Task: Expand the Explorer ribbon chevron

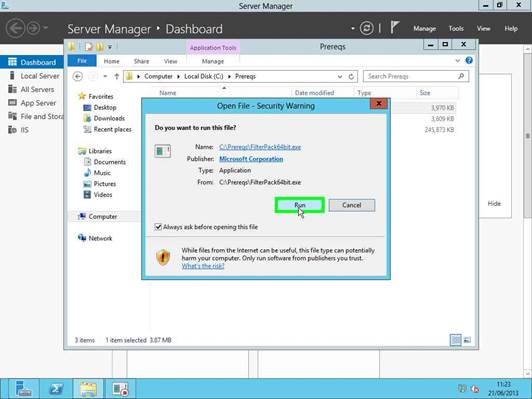Action: (x=457, y=61)
